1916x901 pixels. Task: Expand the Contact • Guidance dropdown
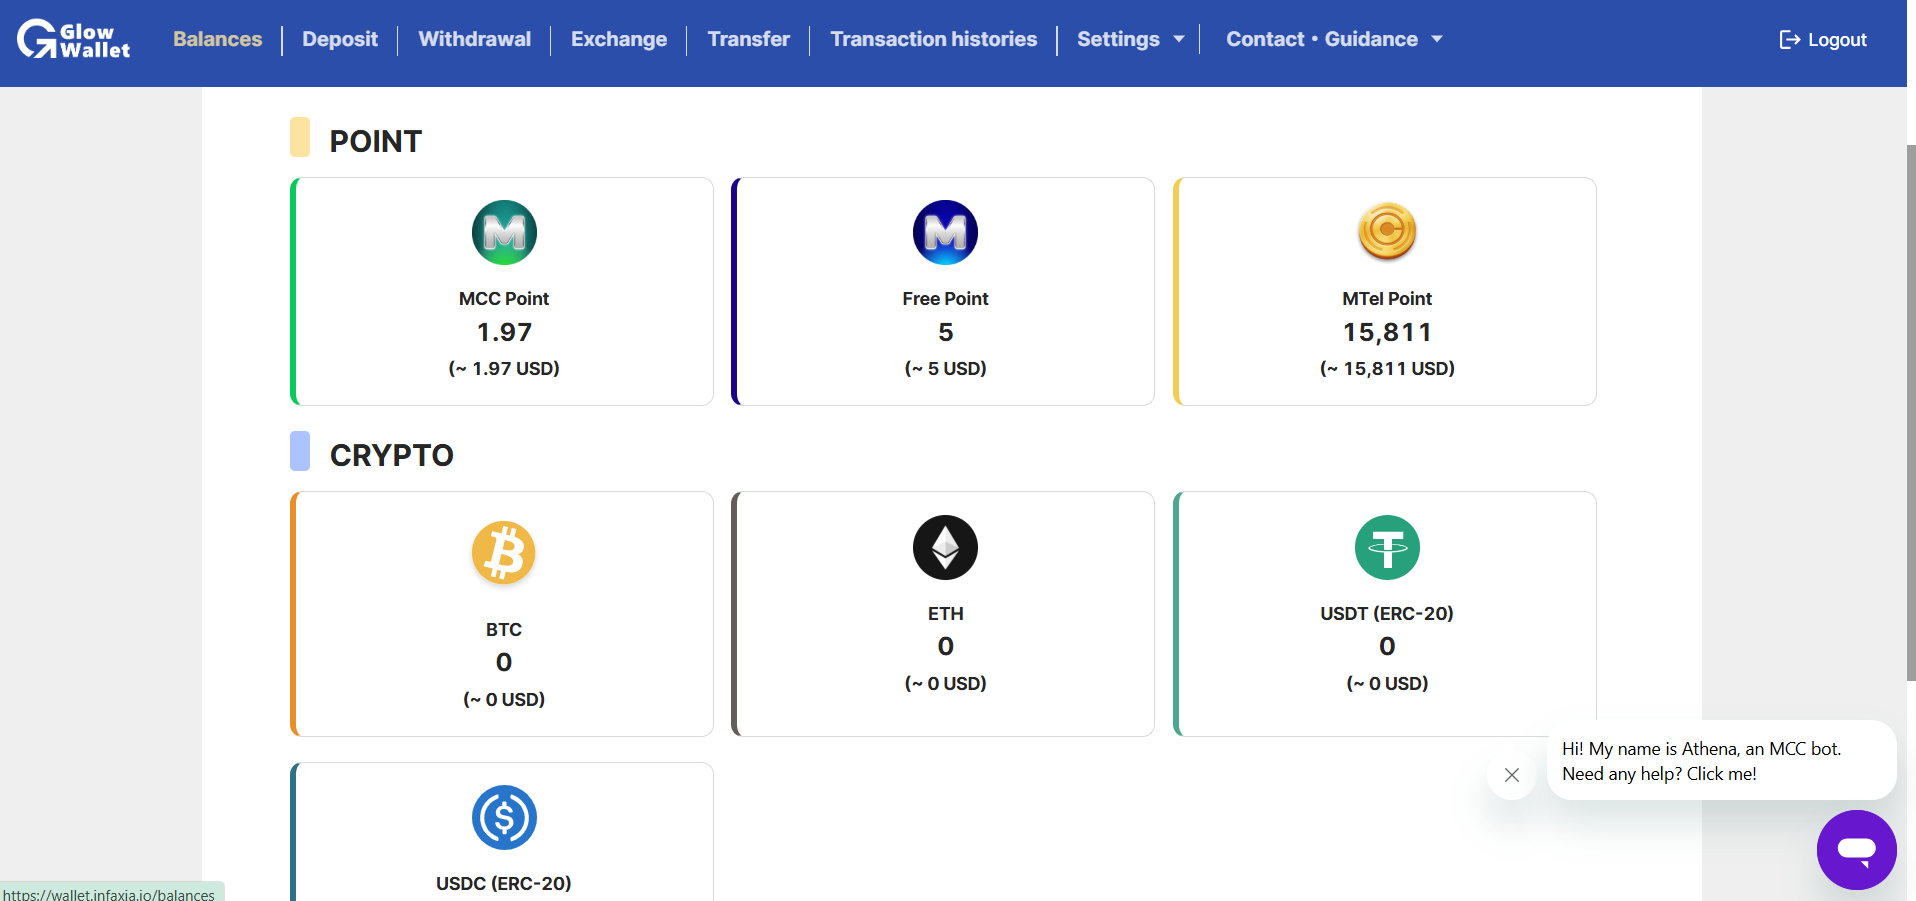click(x=1333, y=40)
